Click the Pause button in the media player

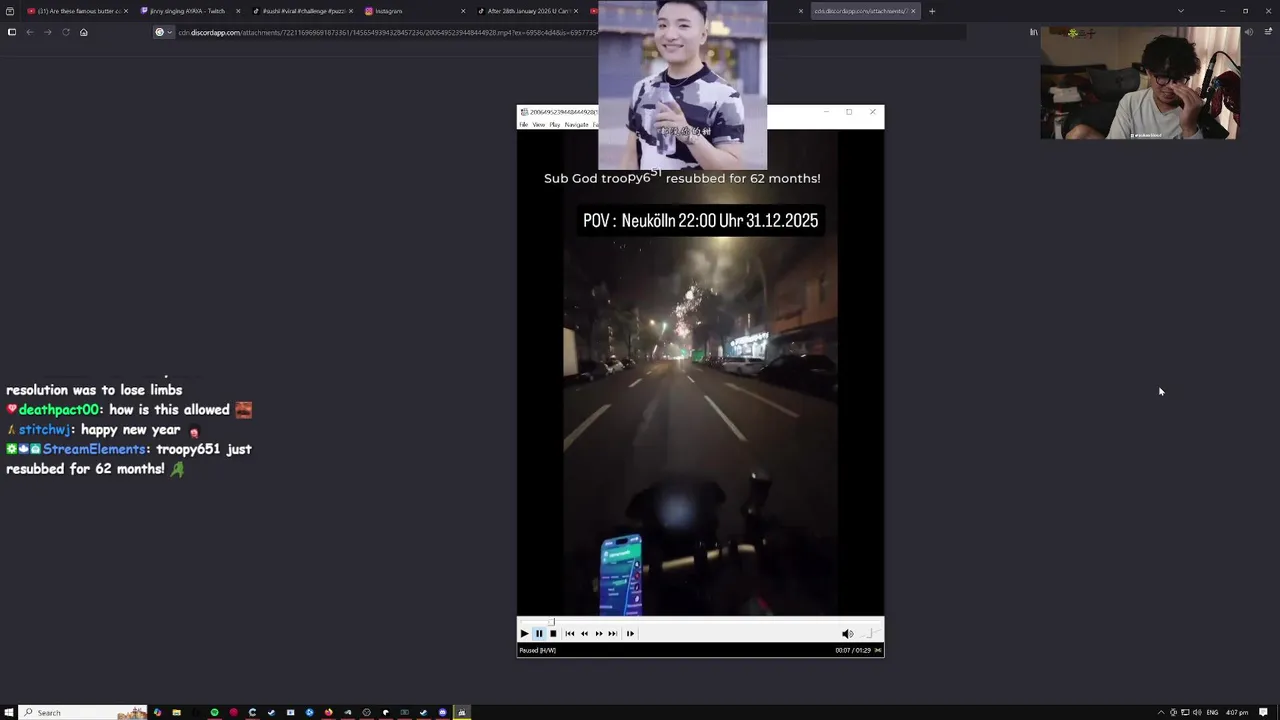click(x=538, y=633)
